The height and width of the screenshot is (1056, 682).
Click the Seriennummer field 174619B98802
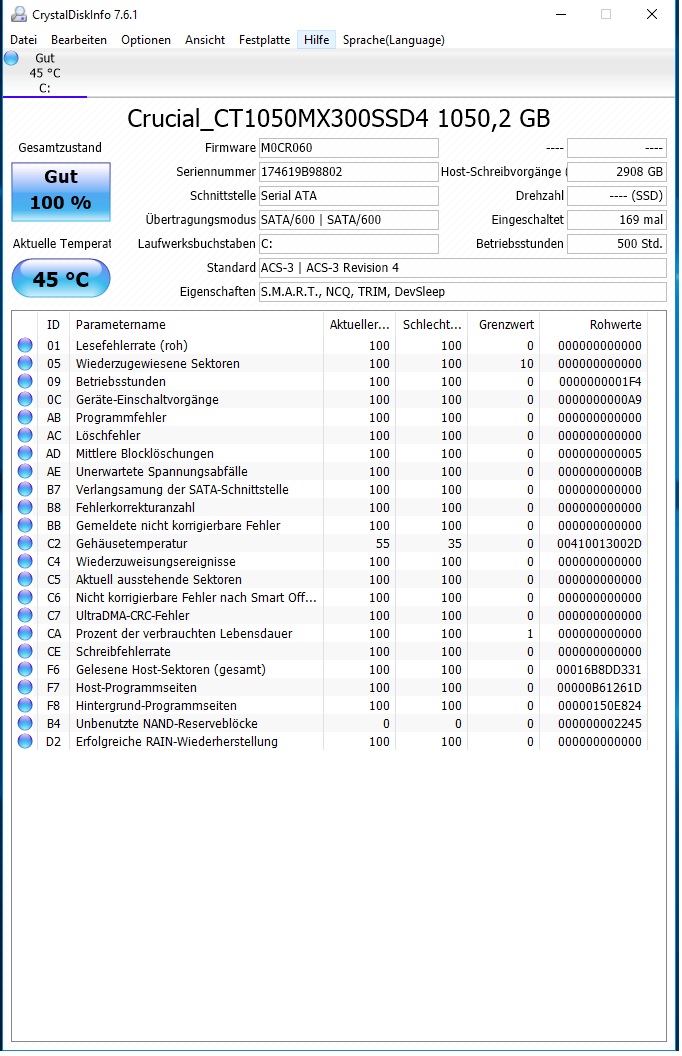point(349,172)
